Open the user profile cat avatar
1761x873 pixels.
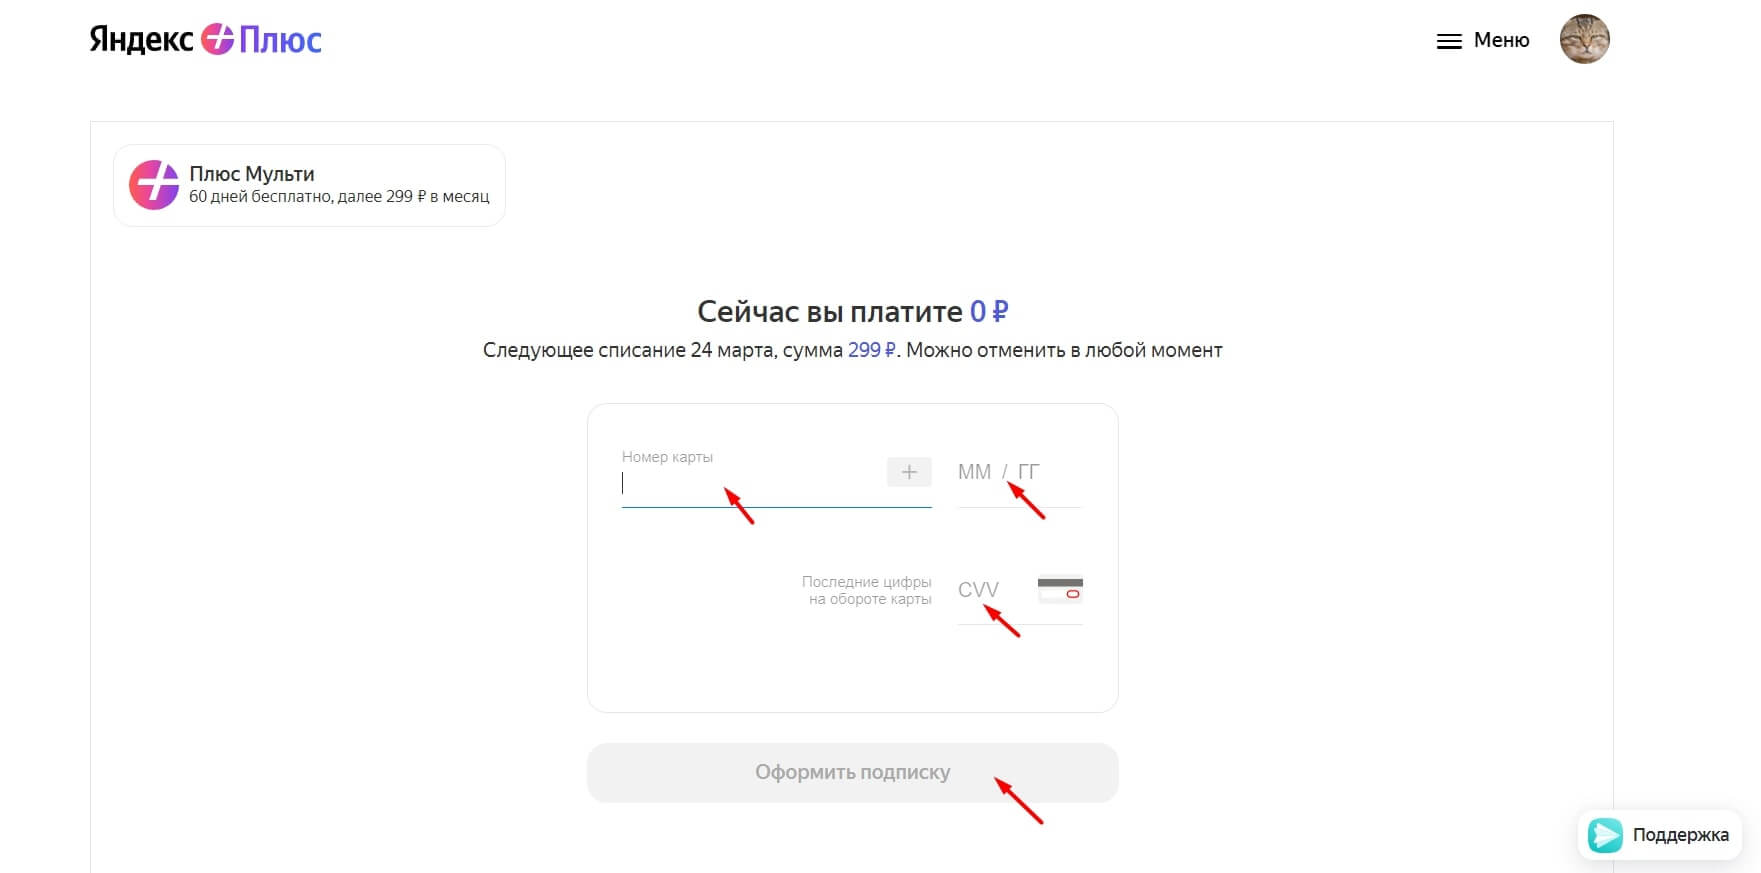[1584, 40]
